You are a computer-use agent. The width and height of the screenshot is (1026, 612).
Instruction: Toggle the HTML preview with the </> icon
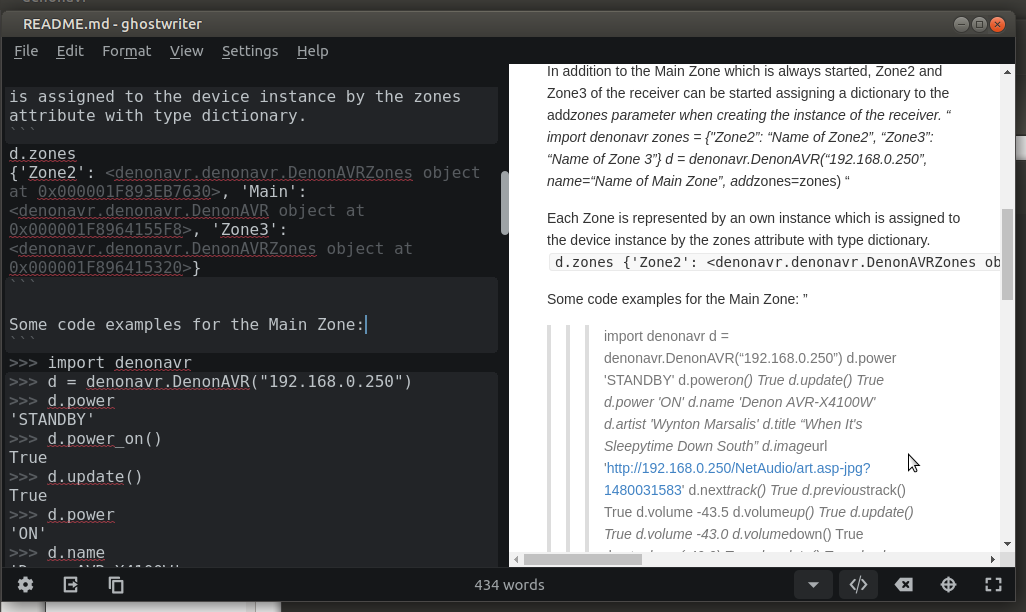(x=858, y=585)
